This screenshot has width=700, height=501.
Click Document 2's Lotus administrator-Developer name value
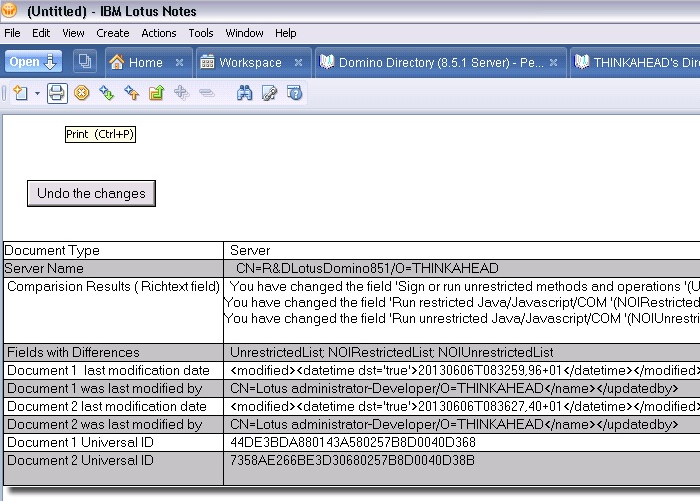pyautogui.click(x=454, y=424)
